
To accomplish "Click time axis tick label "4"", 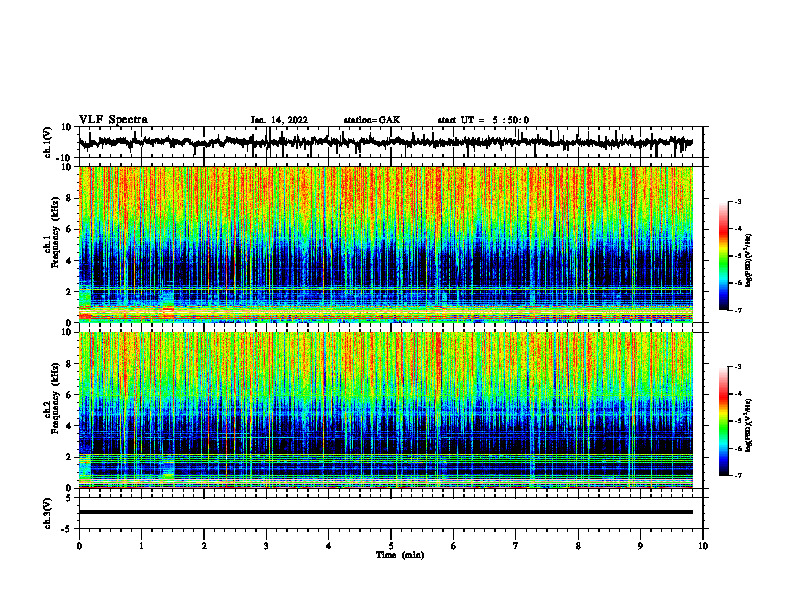I will (329, 546).
